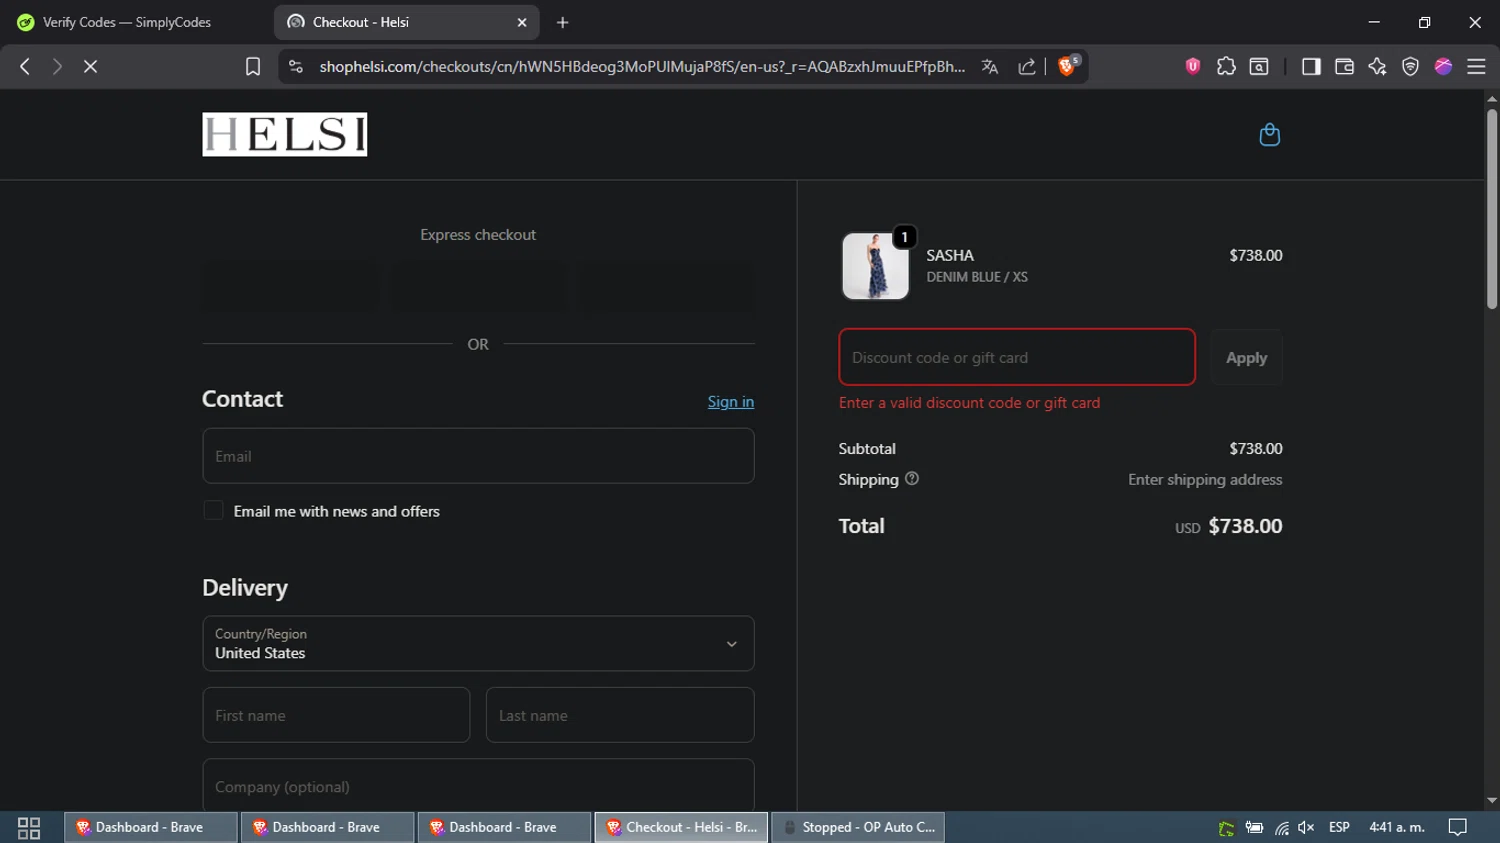The width and height of the screenshot is (1500, 843).
Task: Click the Last name field
Action: point(620,715)
